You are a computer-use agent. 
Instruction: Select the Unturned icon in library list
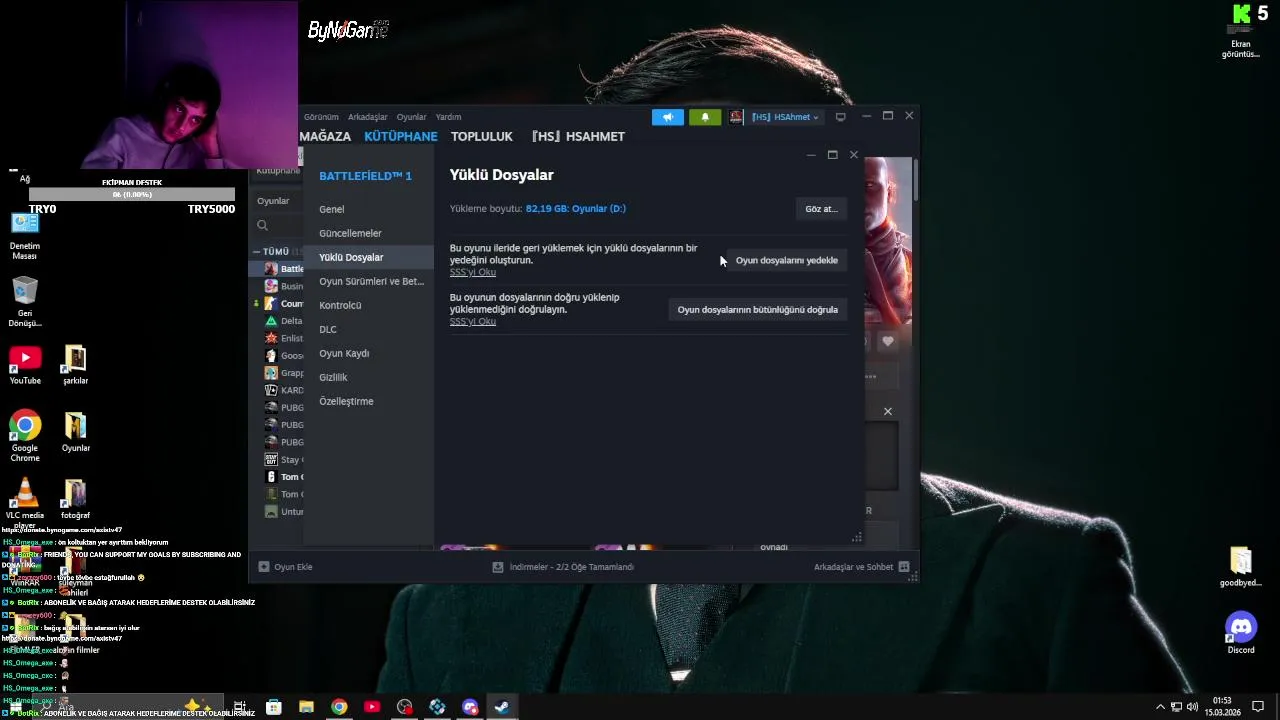point(271,511)
